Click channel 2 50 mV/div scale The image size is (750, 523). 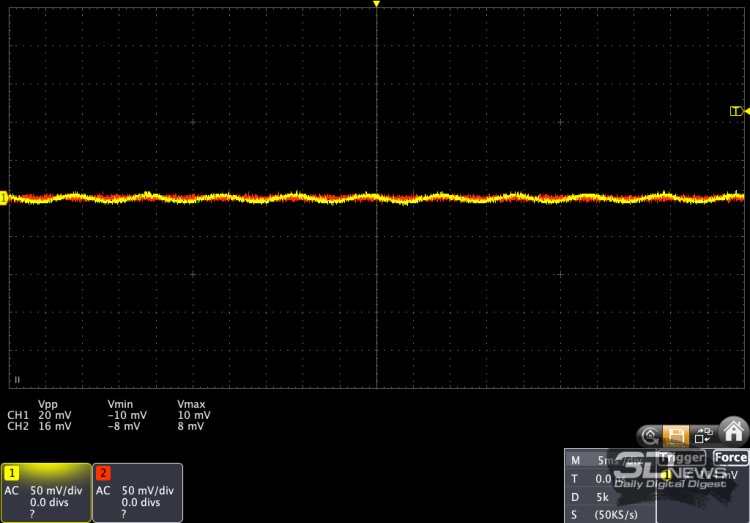pyautogui.click(x=147, y=490)
